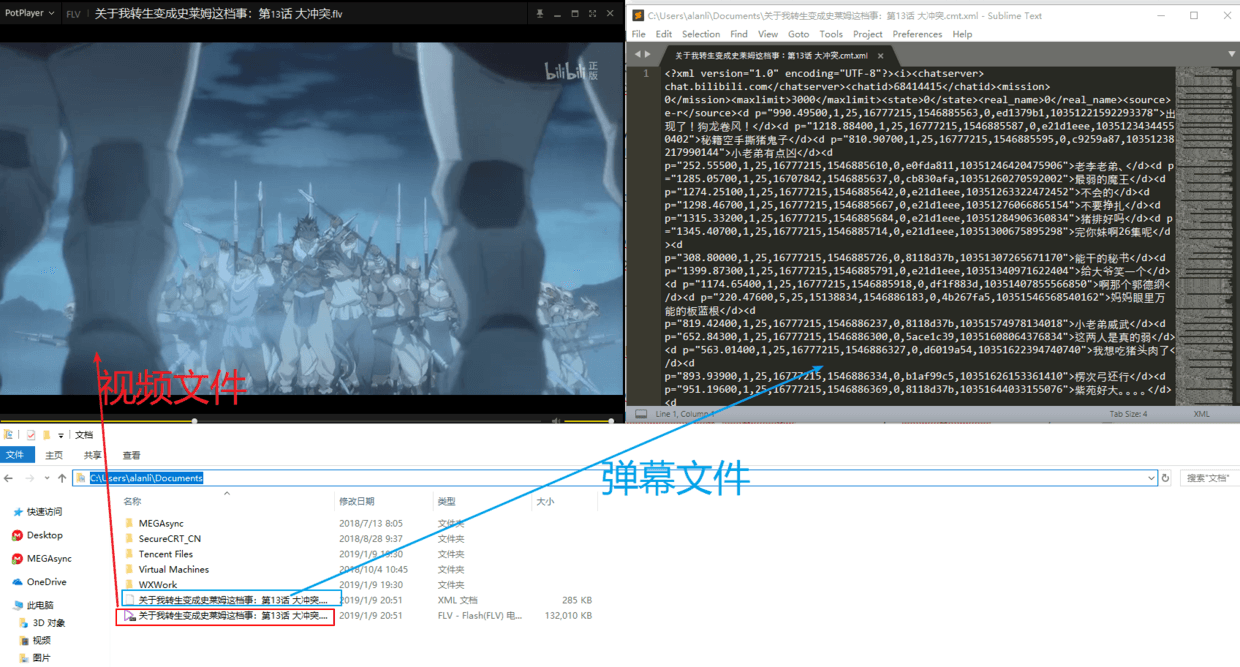Image resolution: width=1240 pixels, height=667 pixels.
Task: Go up one folder level
Action: pyautogui.click(x=61, y=478)
